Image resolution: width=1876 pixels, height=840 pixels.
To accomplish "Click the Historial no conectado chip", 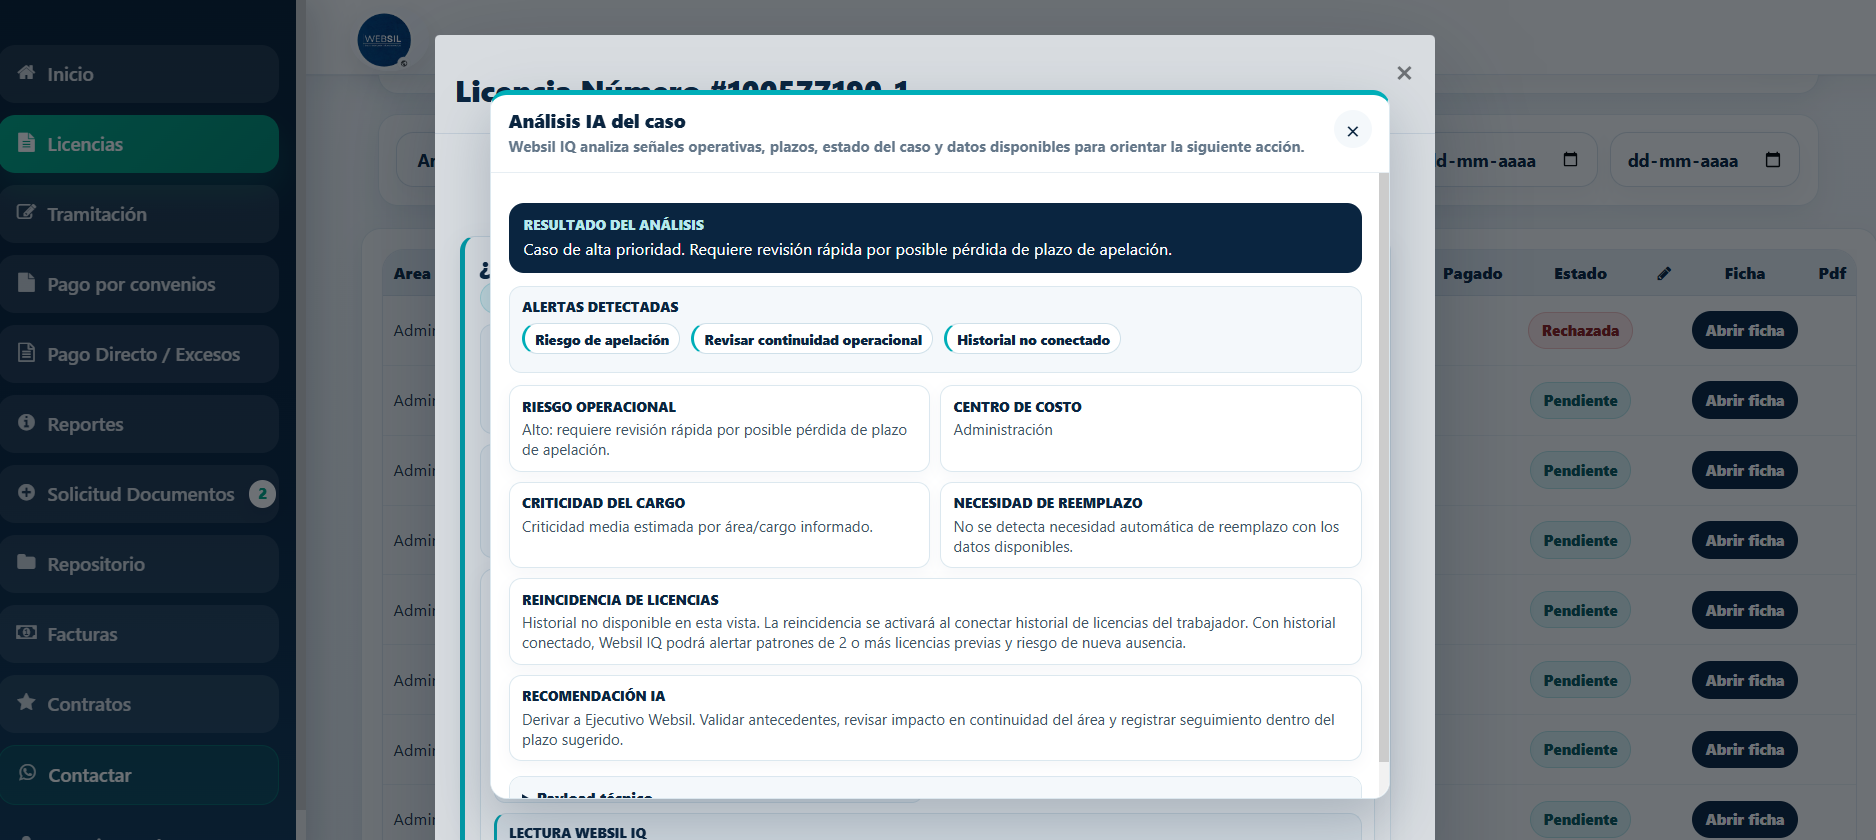I will pos(1033,339).
